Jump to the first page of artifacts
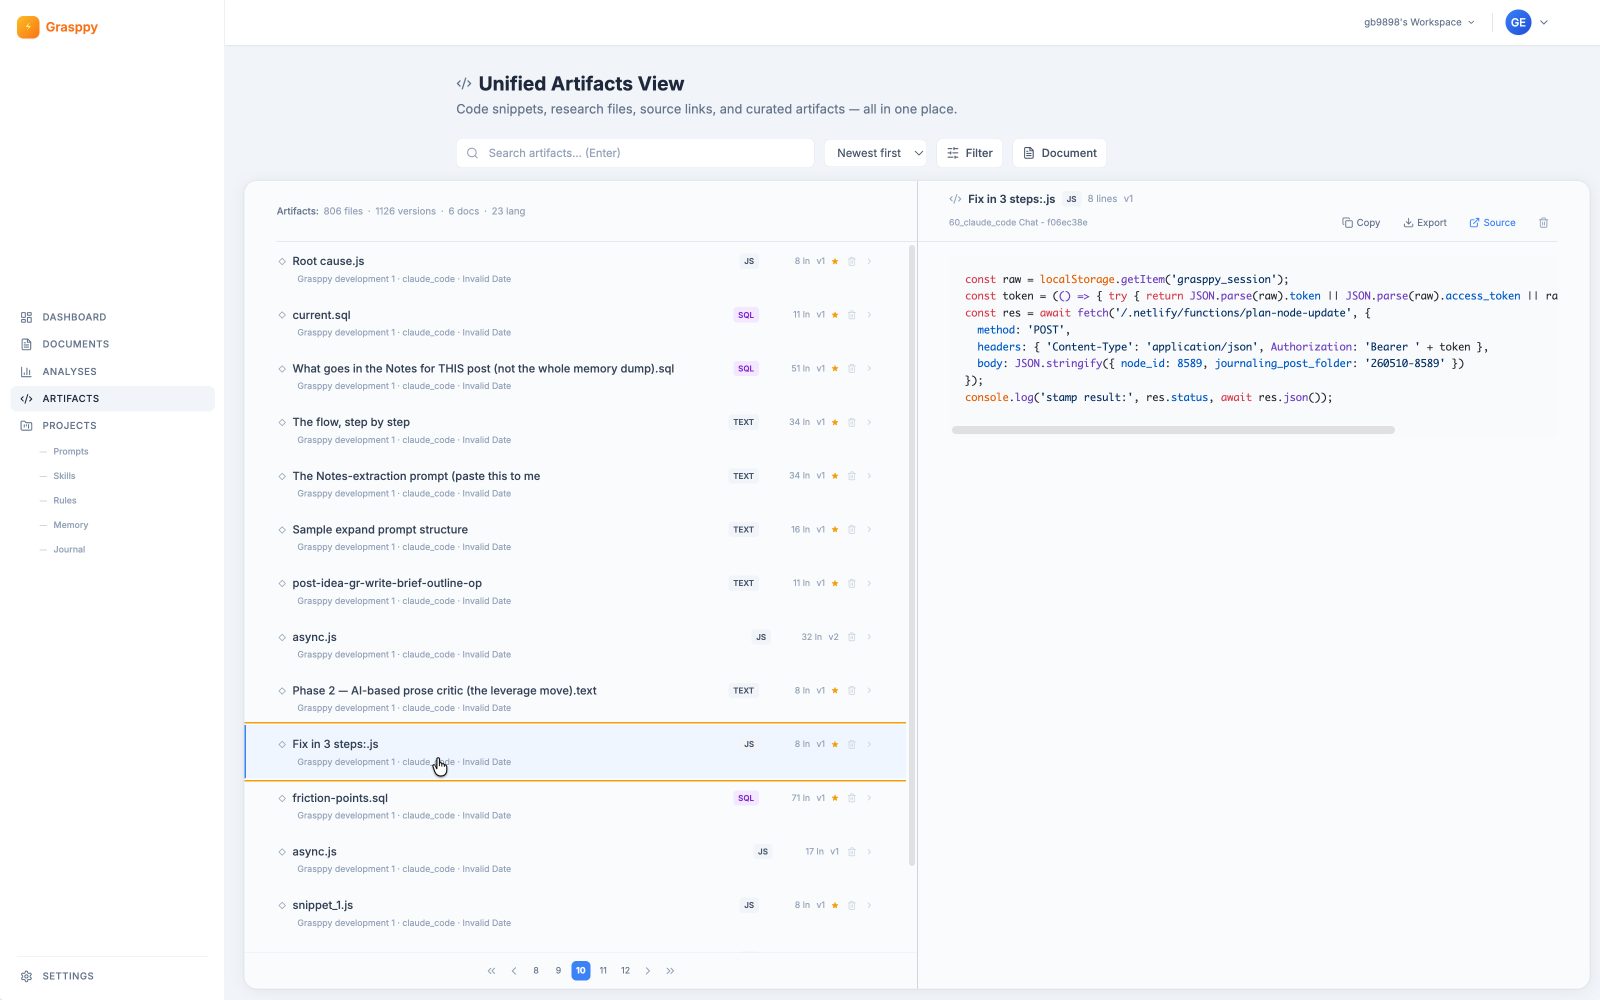 click(x=491, y=971)
